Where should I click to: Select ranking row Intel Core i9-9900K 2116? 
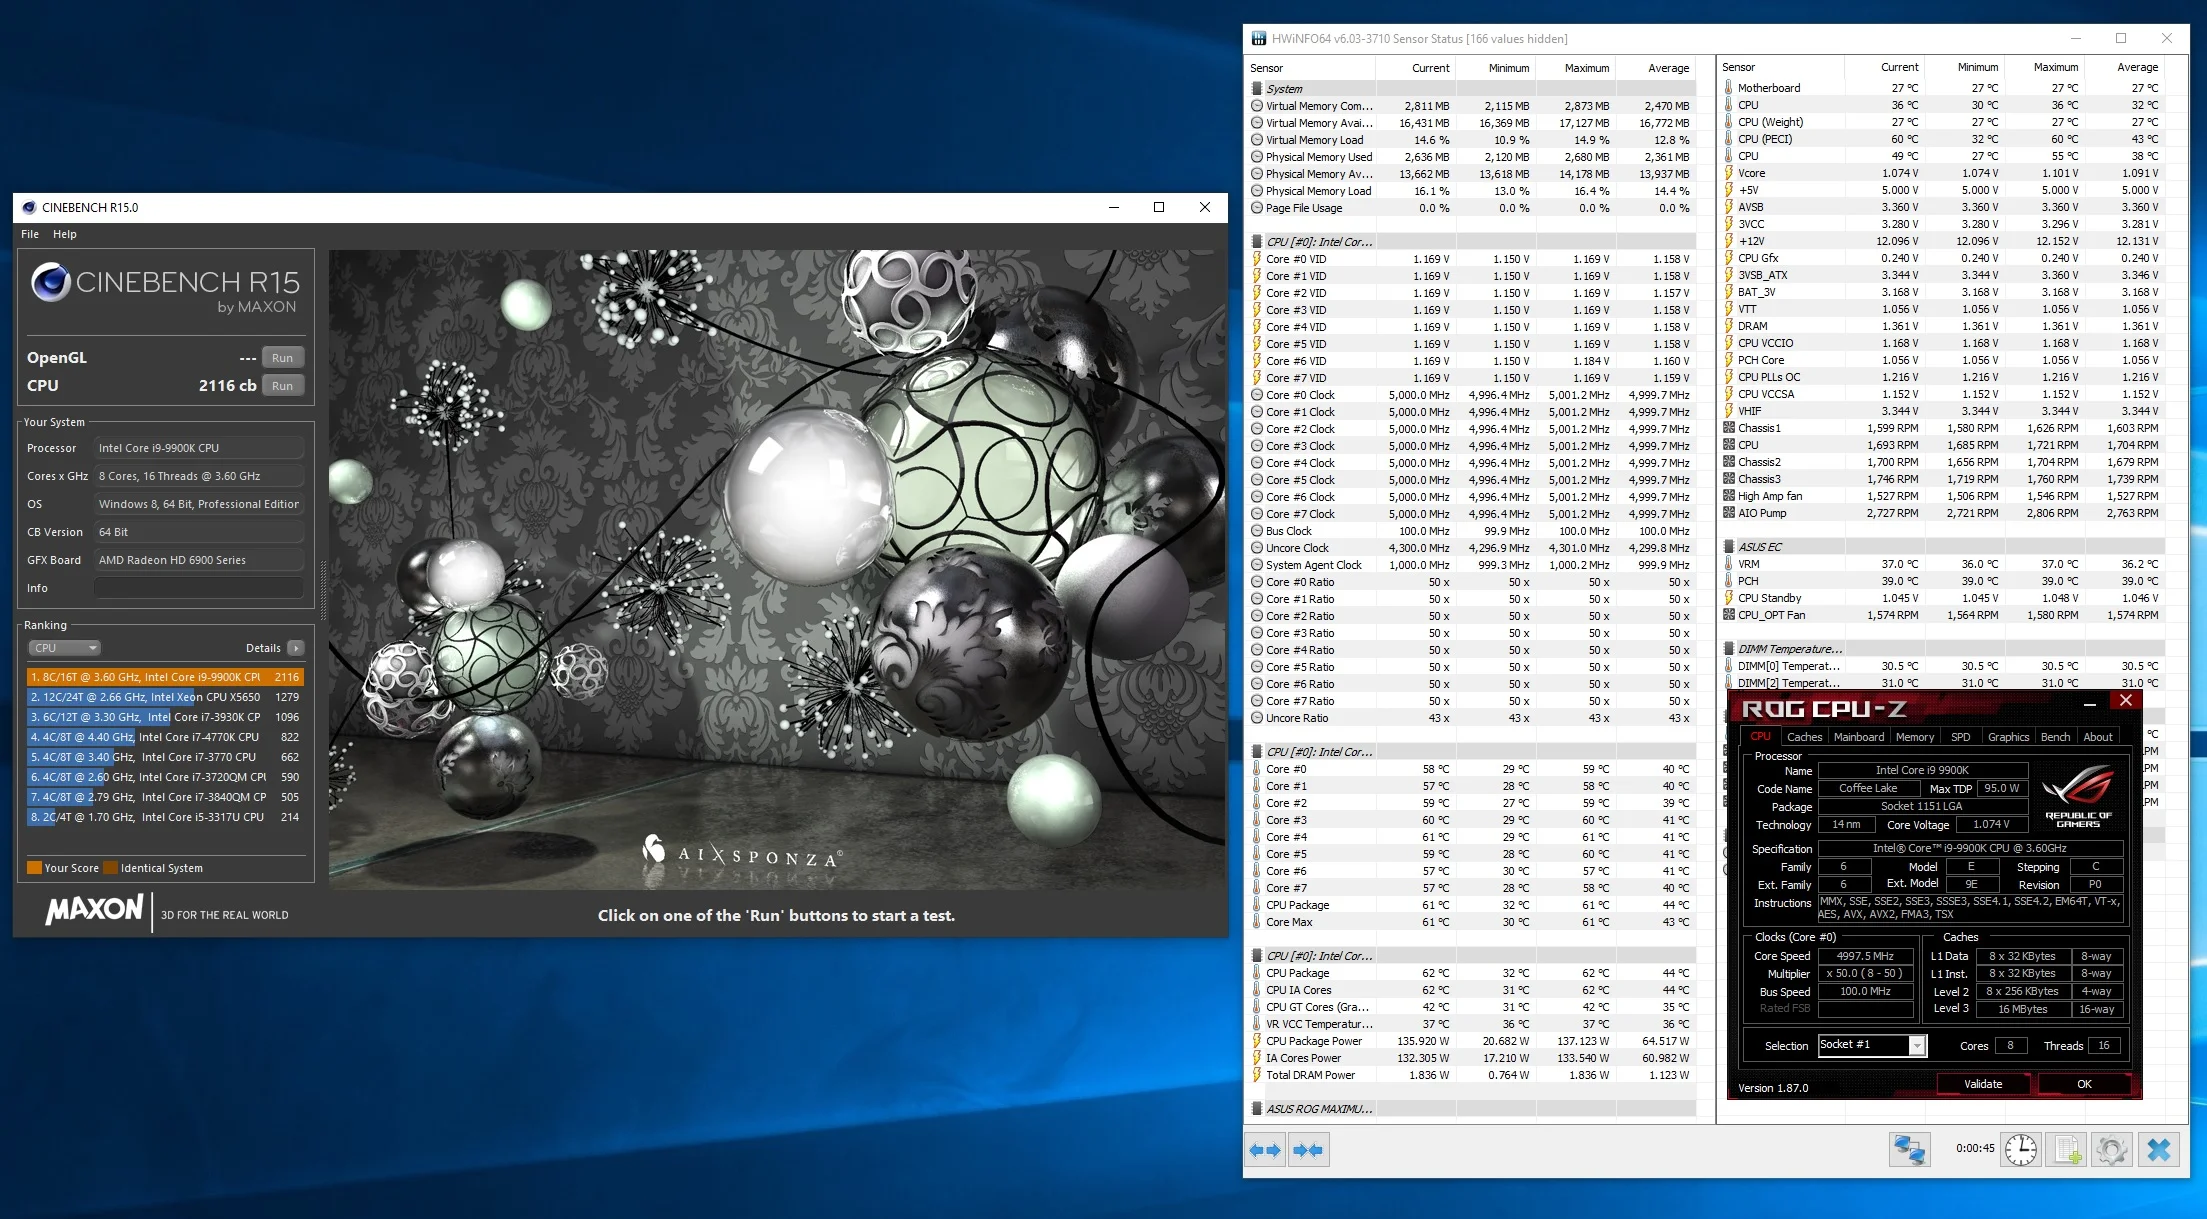click(x=165, y=677)
